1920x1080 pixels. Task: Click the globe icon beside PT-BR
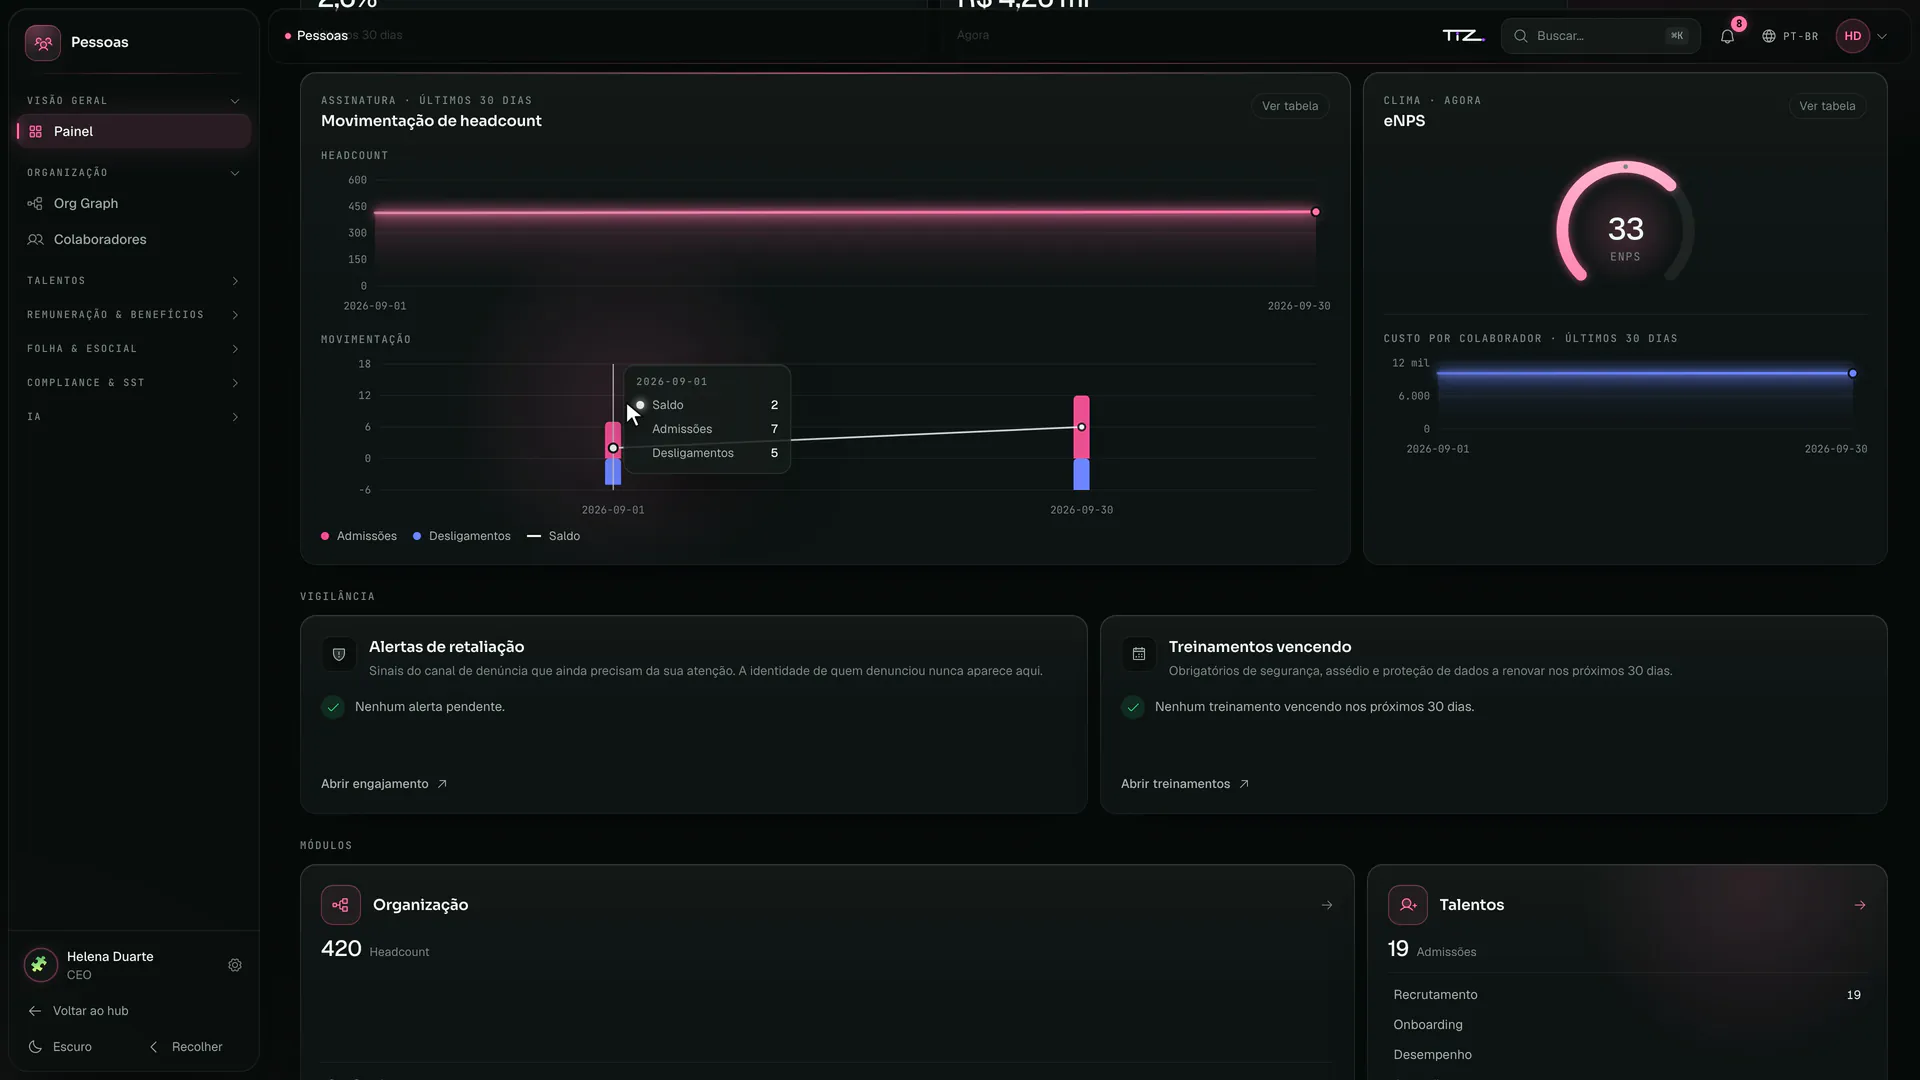1769,36
